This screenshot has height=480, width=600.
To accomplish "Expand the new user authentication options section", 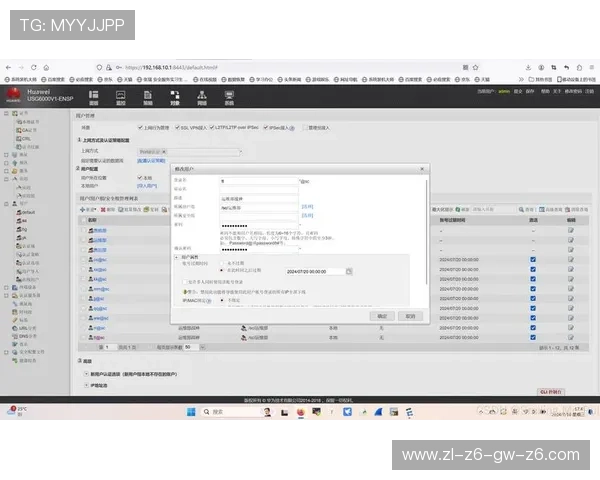I will pos(86,374).
